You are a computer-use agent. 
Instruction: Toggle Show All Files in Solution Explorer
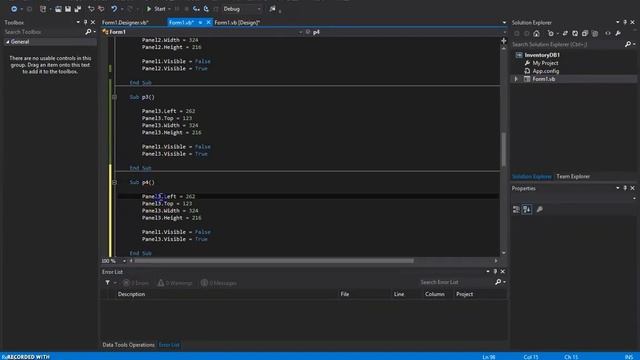tap(595, 33)
